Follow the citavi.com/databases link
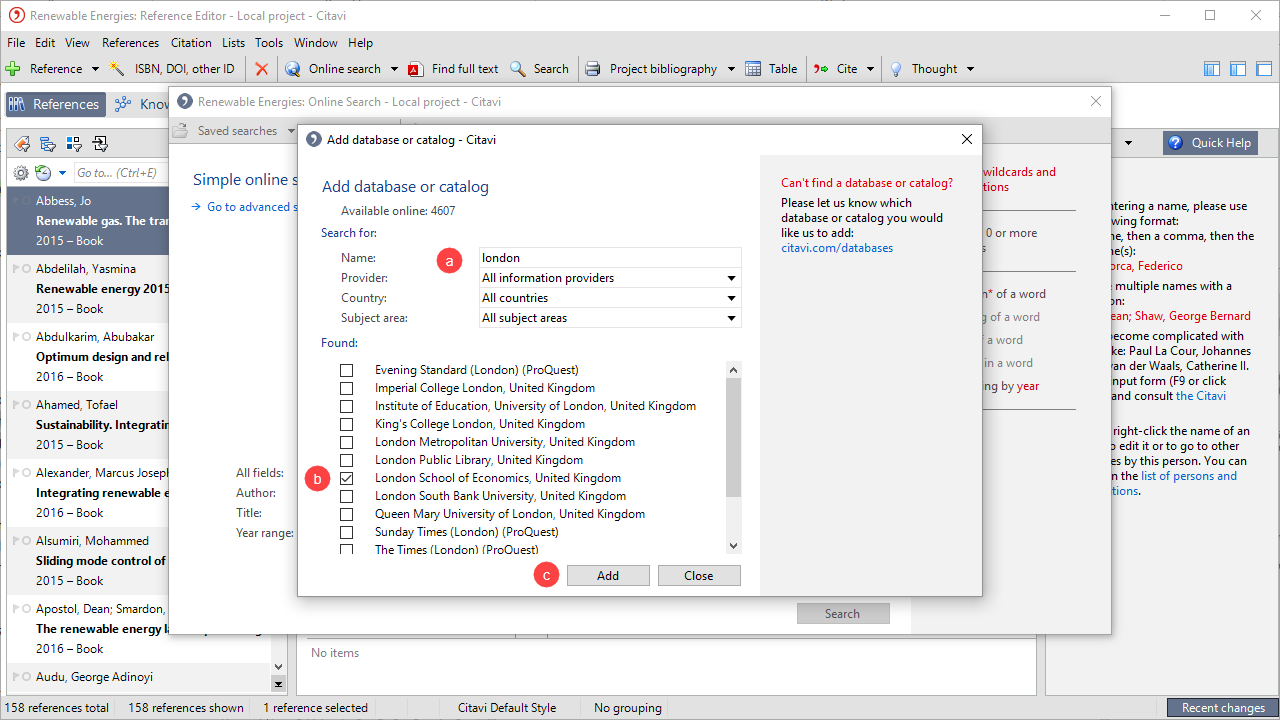Screen dimensions: 1280x720 coord(837,247)
